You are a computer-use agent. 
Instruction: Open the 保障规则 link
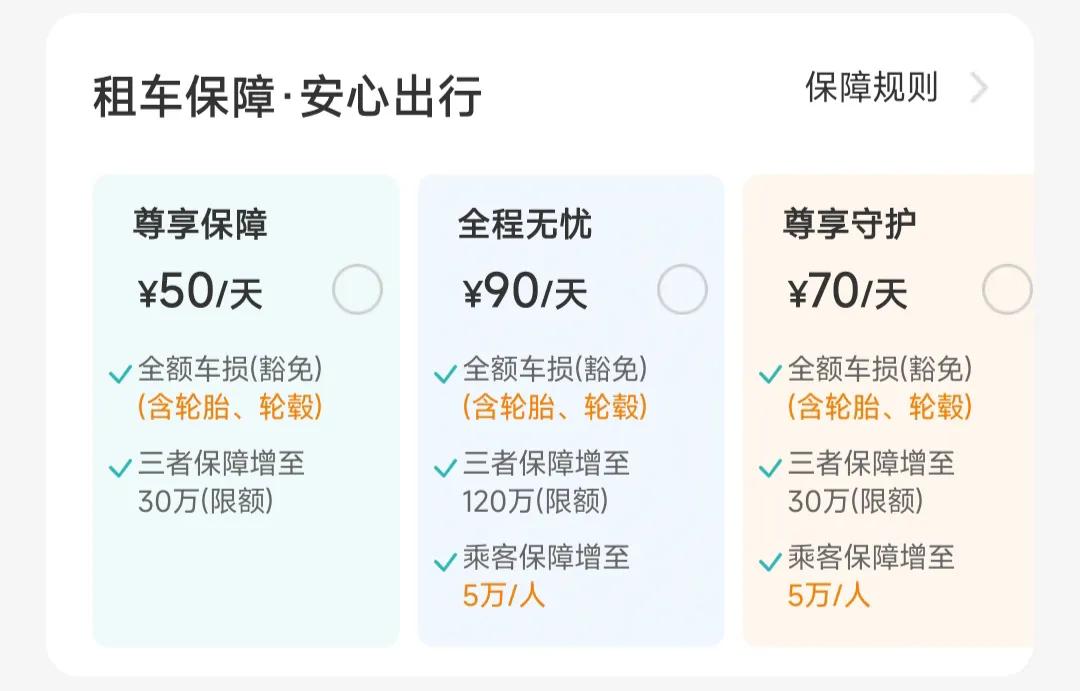(x=869, y=88)
